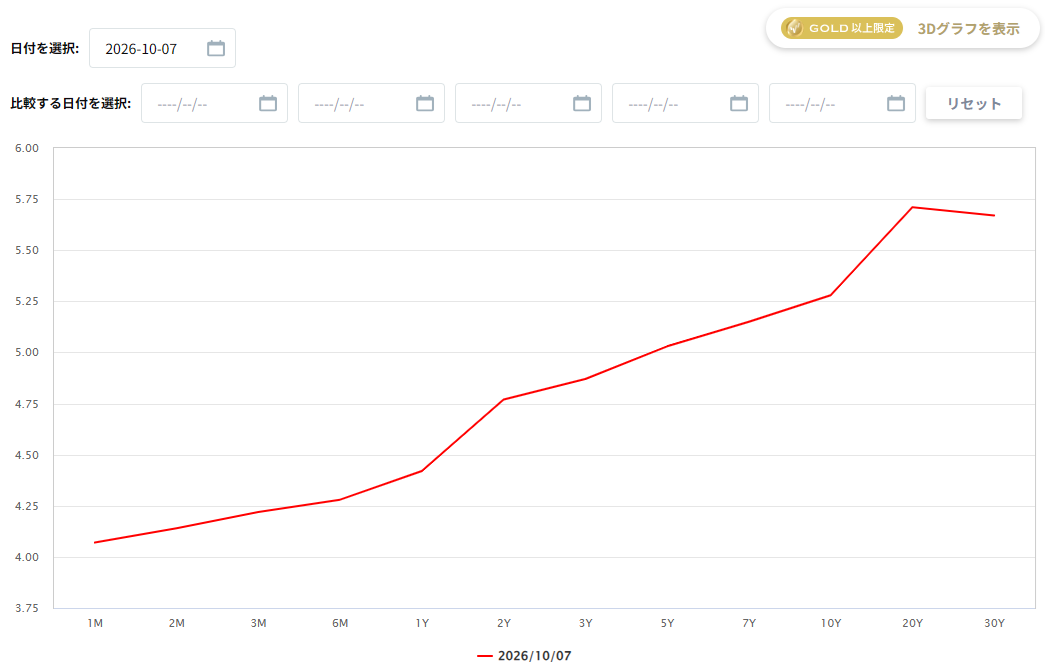Click the 4.00 value on the y-axis
Viewport: 1045px width, 671px height.
click(27, 557)
